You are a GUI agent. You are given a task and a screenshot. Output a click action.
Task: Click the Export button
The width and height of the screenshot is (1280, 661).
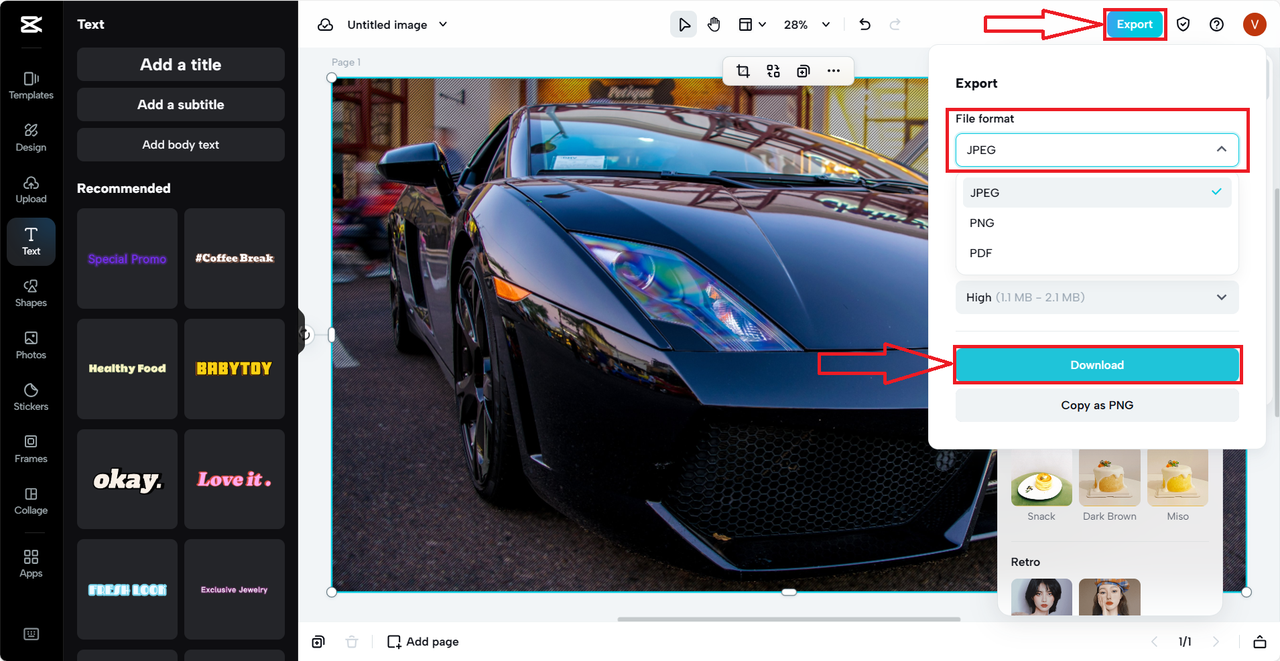[x=1135, y=25]
